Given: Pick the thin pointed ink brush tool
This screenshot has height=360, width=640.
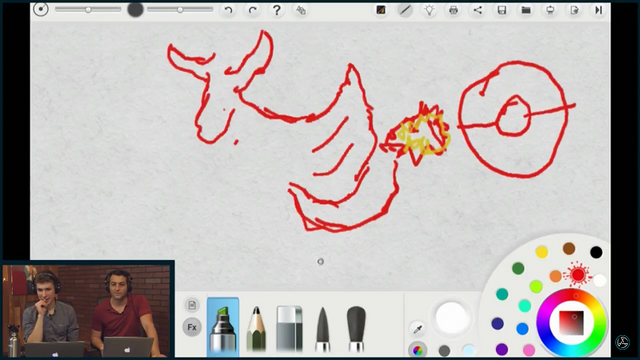Looking at the screenshot, I should (322, 329).
